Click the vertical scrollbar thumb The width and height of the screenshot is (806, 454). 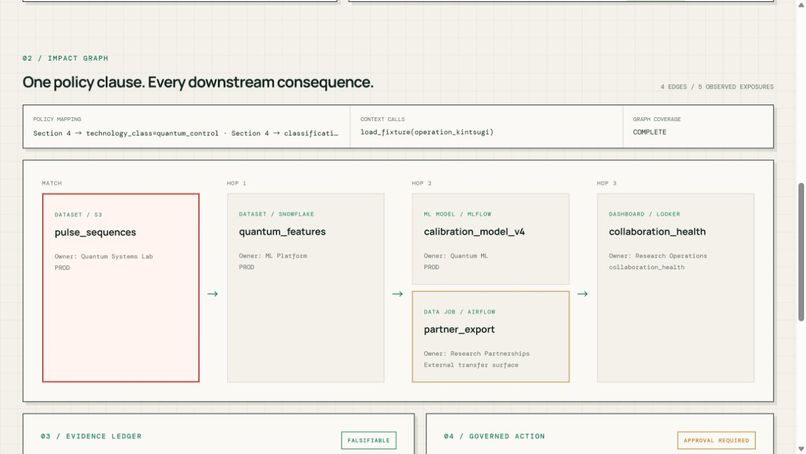(801, 252)
